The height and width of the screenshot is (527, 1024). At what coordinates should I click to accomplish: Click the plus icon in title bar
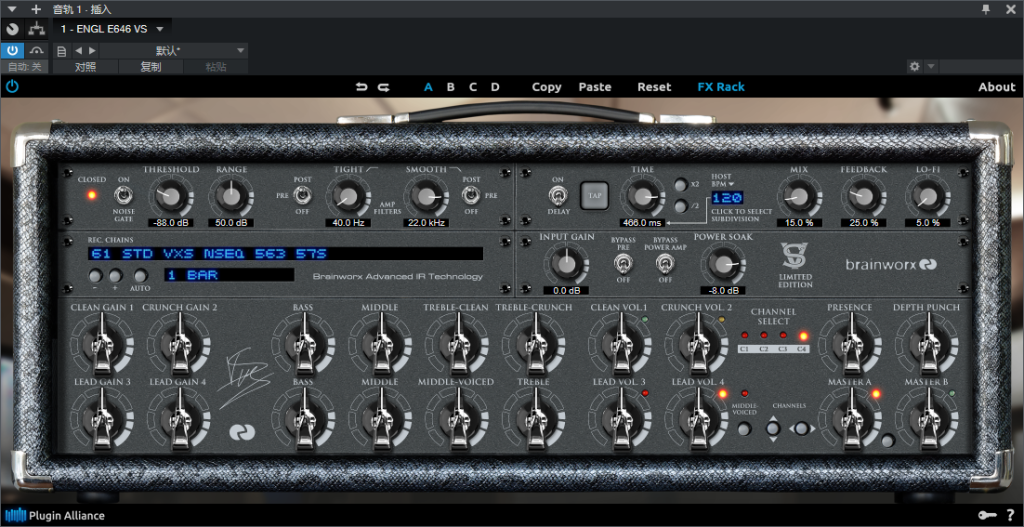(36, 9)
